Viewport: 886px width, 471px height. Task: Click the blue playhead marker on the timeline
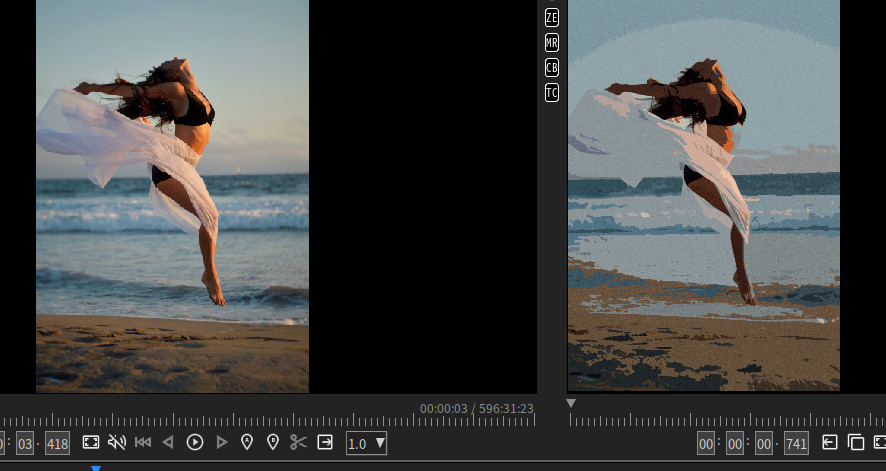(x=96, y=467)
